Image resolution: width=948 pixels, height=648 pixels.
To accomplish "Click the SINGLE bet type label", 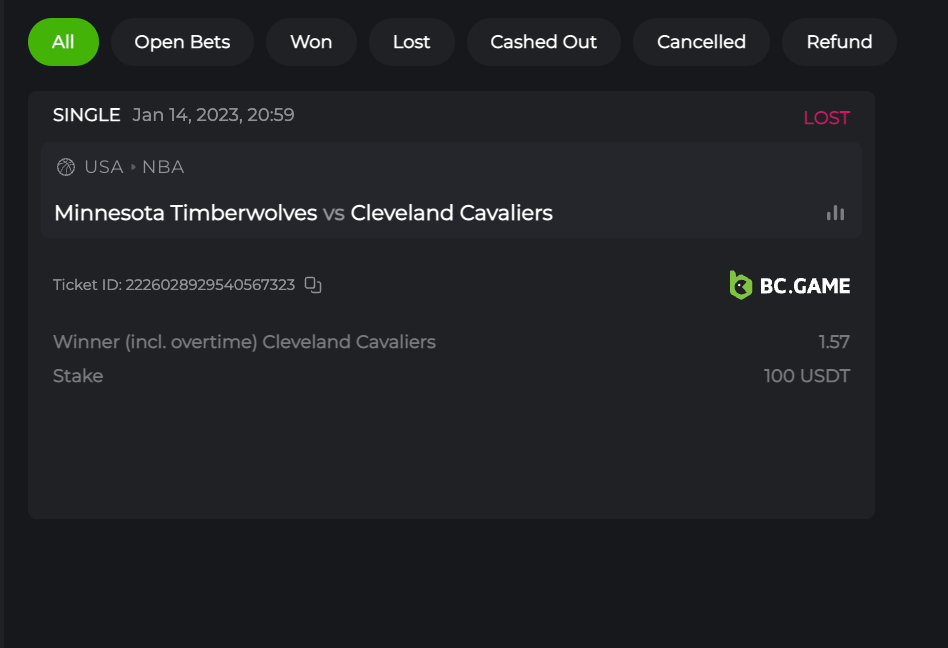I will pos(86,115).
